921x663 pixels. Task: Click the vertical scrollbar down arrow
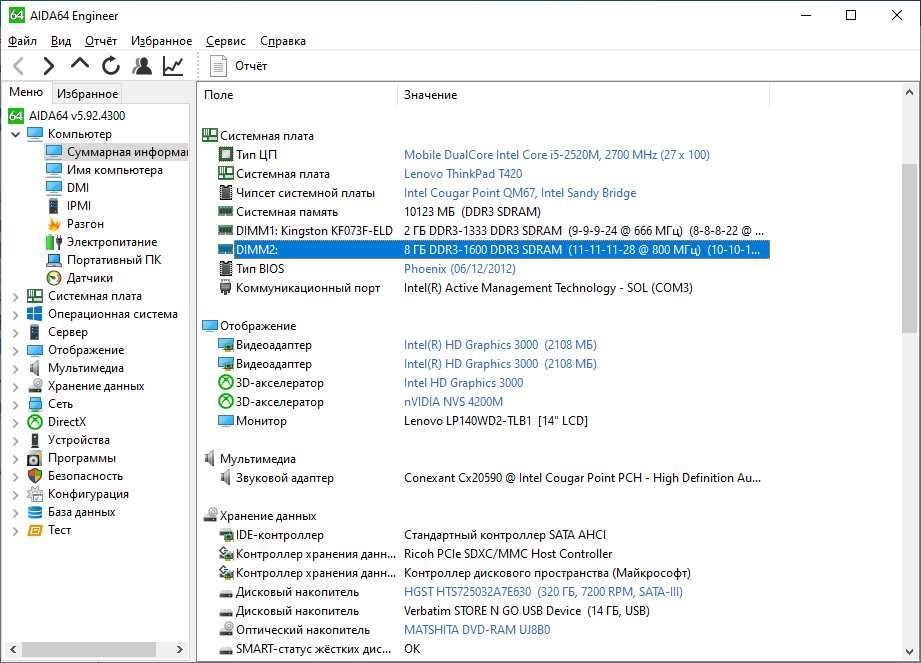[x=909, y=651]
